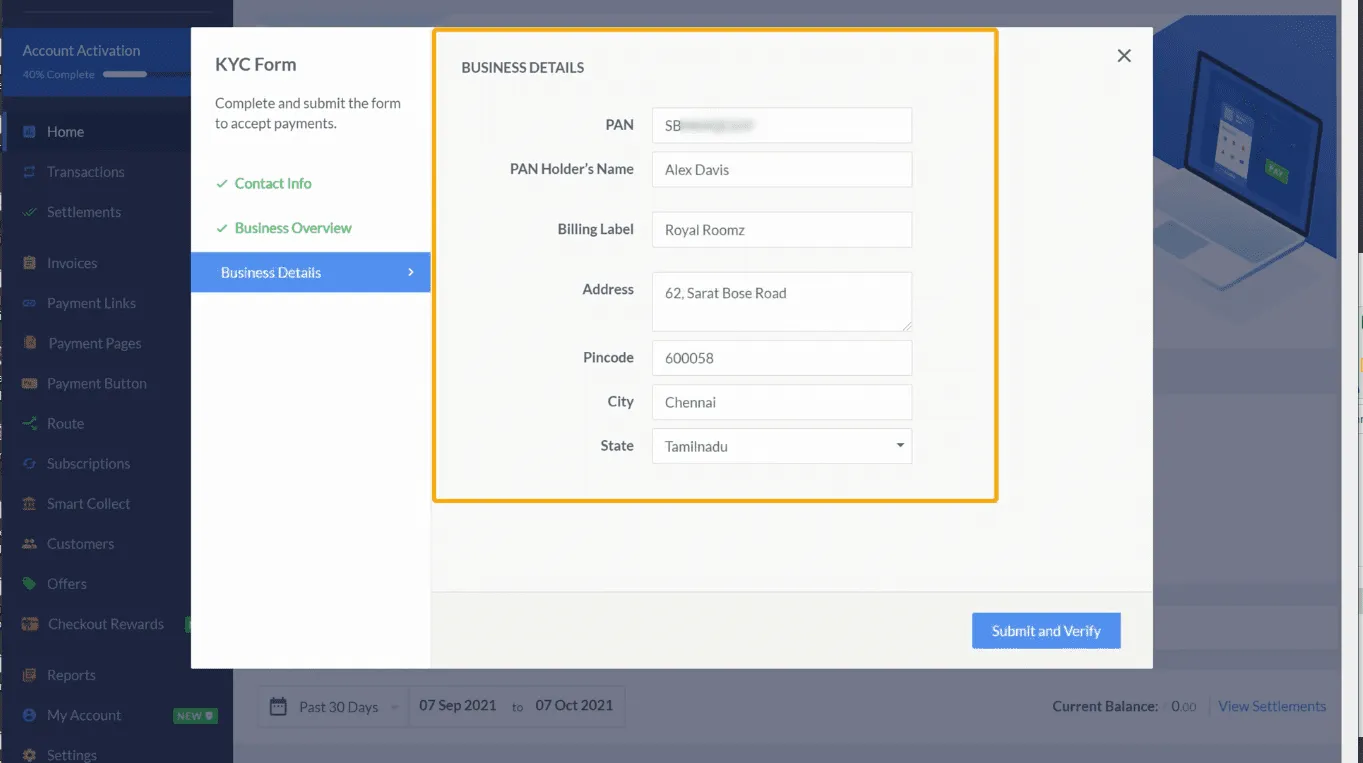
Task: Click the Home icon in sidebar
Action: coord(29,132)
